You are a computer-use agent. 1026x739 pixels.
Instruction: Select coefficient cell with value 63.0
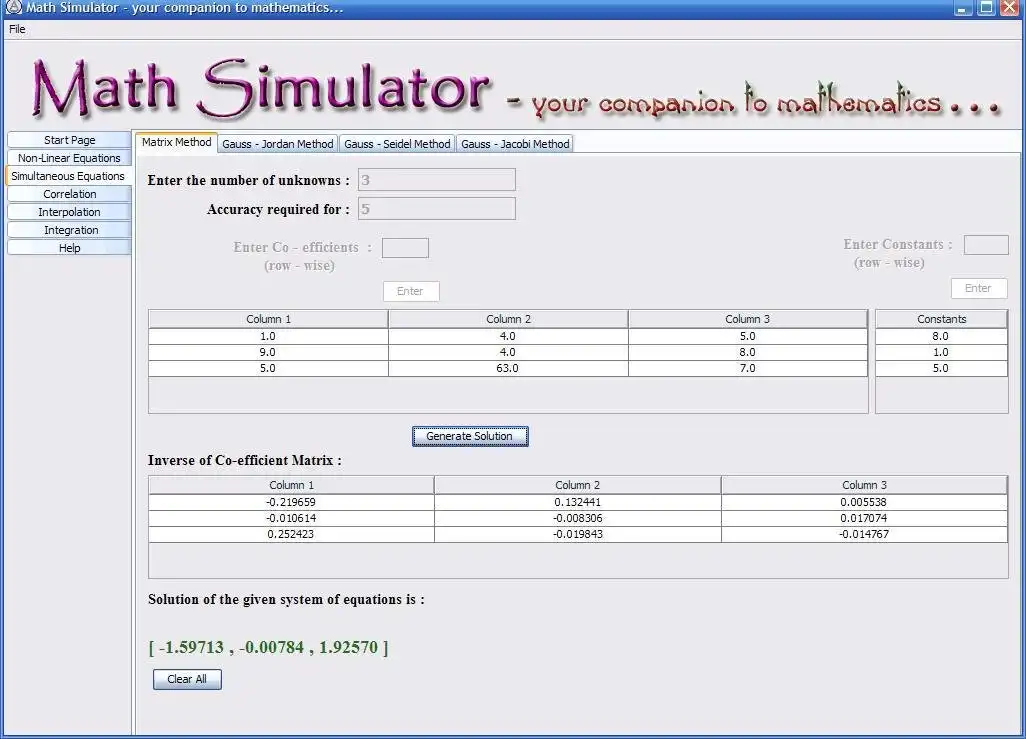pos(508,369)
